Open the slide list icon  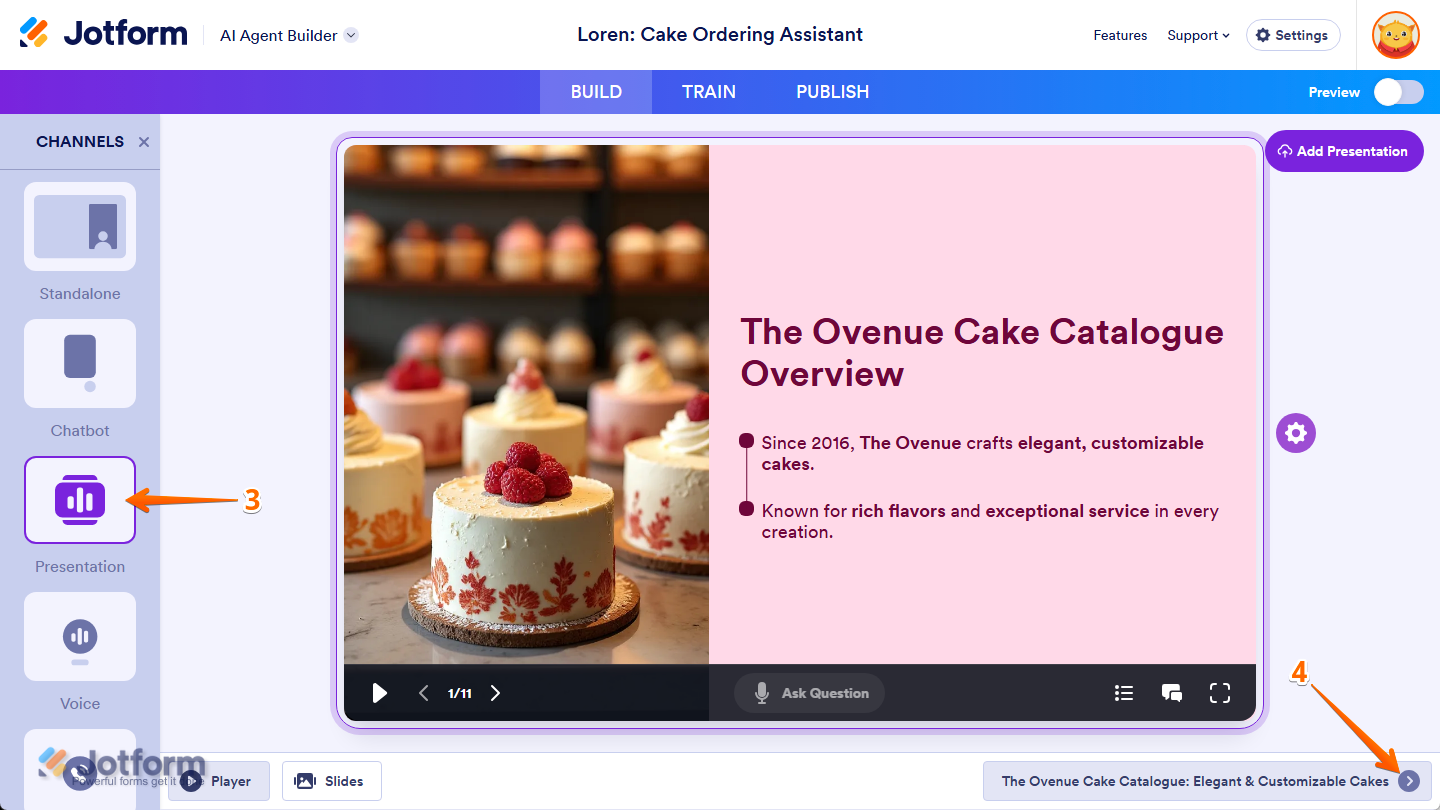[1124, 693]
